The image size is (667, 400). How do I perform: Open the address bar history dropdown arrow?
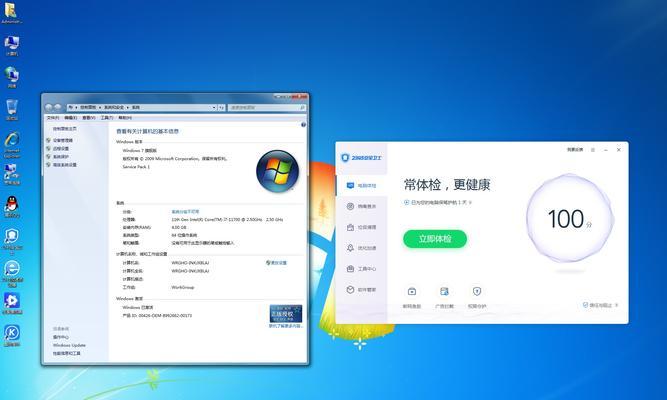point(214,108)
